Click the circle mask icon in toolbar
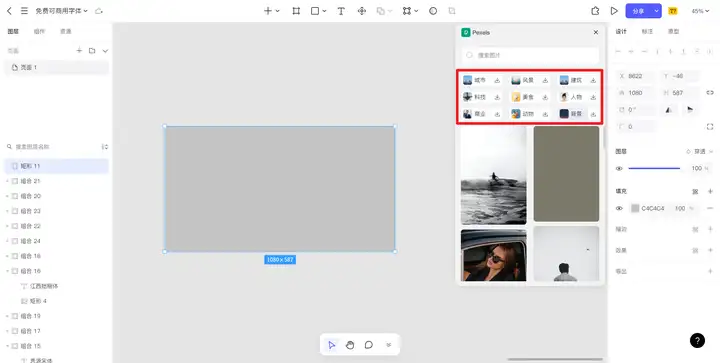The height and width of the screenshot is (363, 720). point(433,11)
